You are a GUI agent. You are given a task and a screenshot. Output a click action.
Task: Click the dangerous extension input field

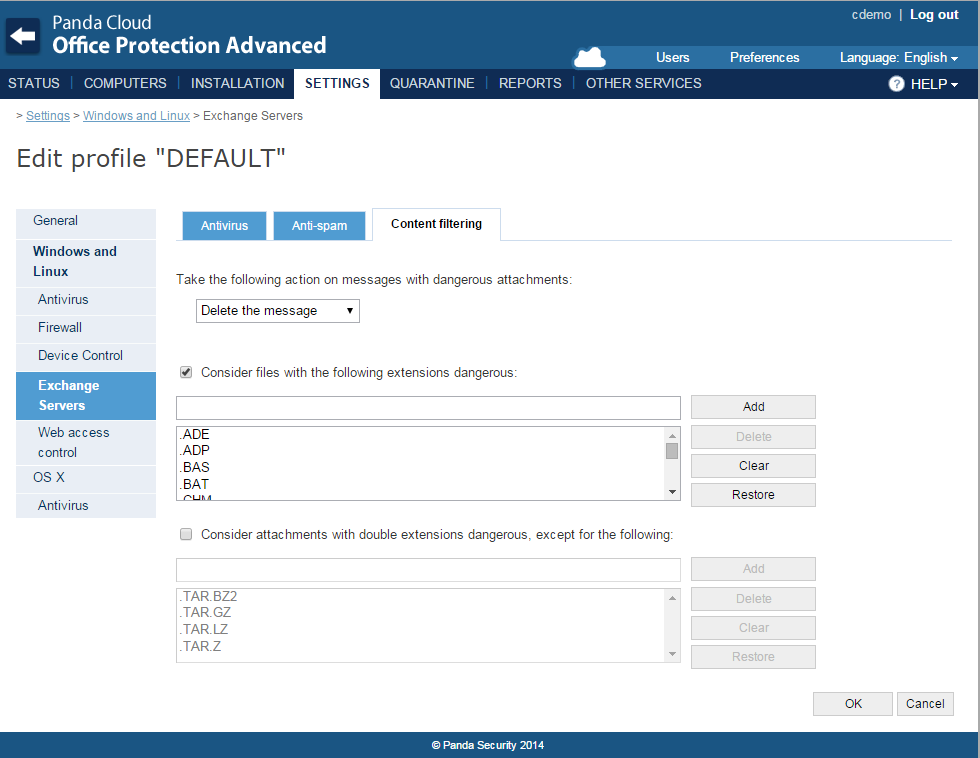pos(428,407)
